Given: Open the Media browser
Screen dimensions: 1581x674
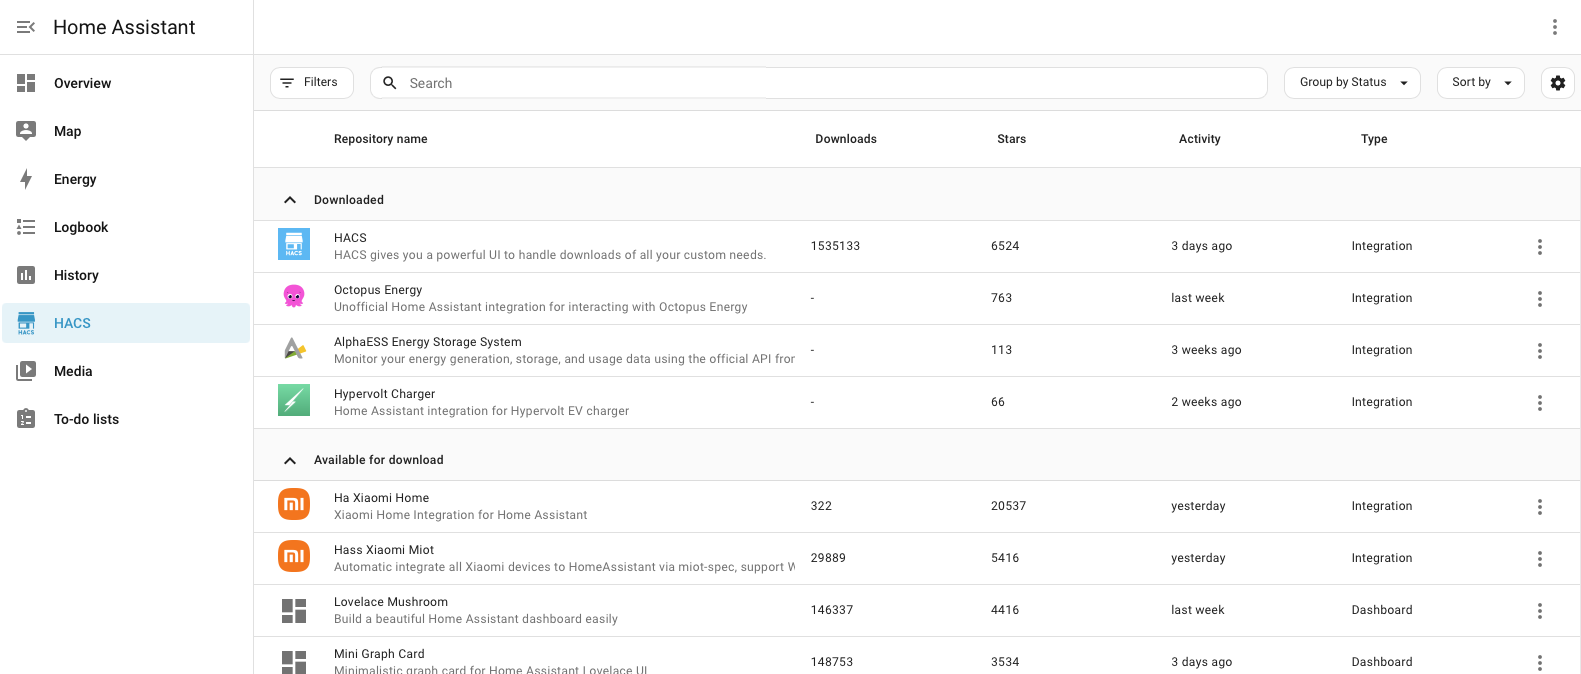Looking at the screenshot, I should (x=126, y=371).
